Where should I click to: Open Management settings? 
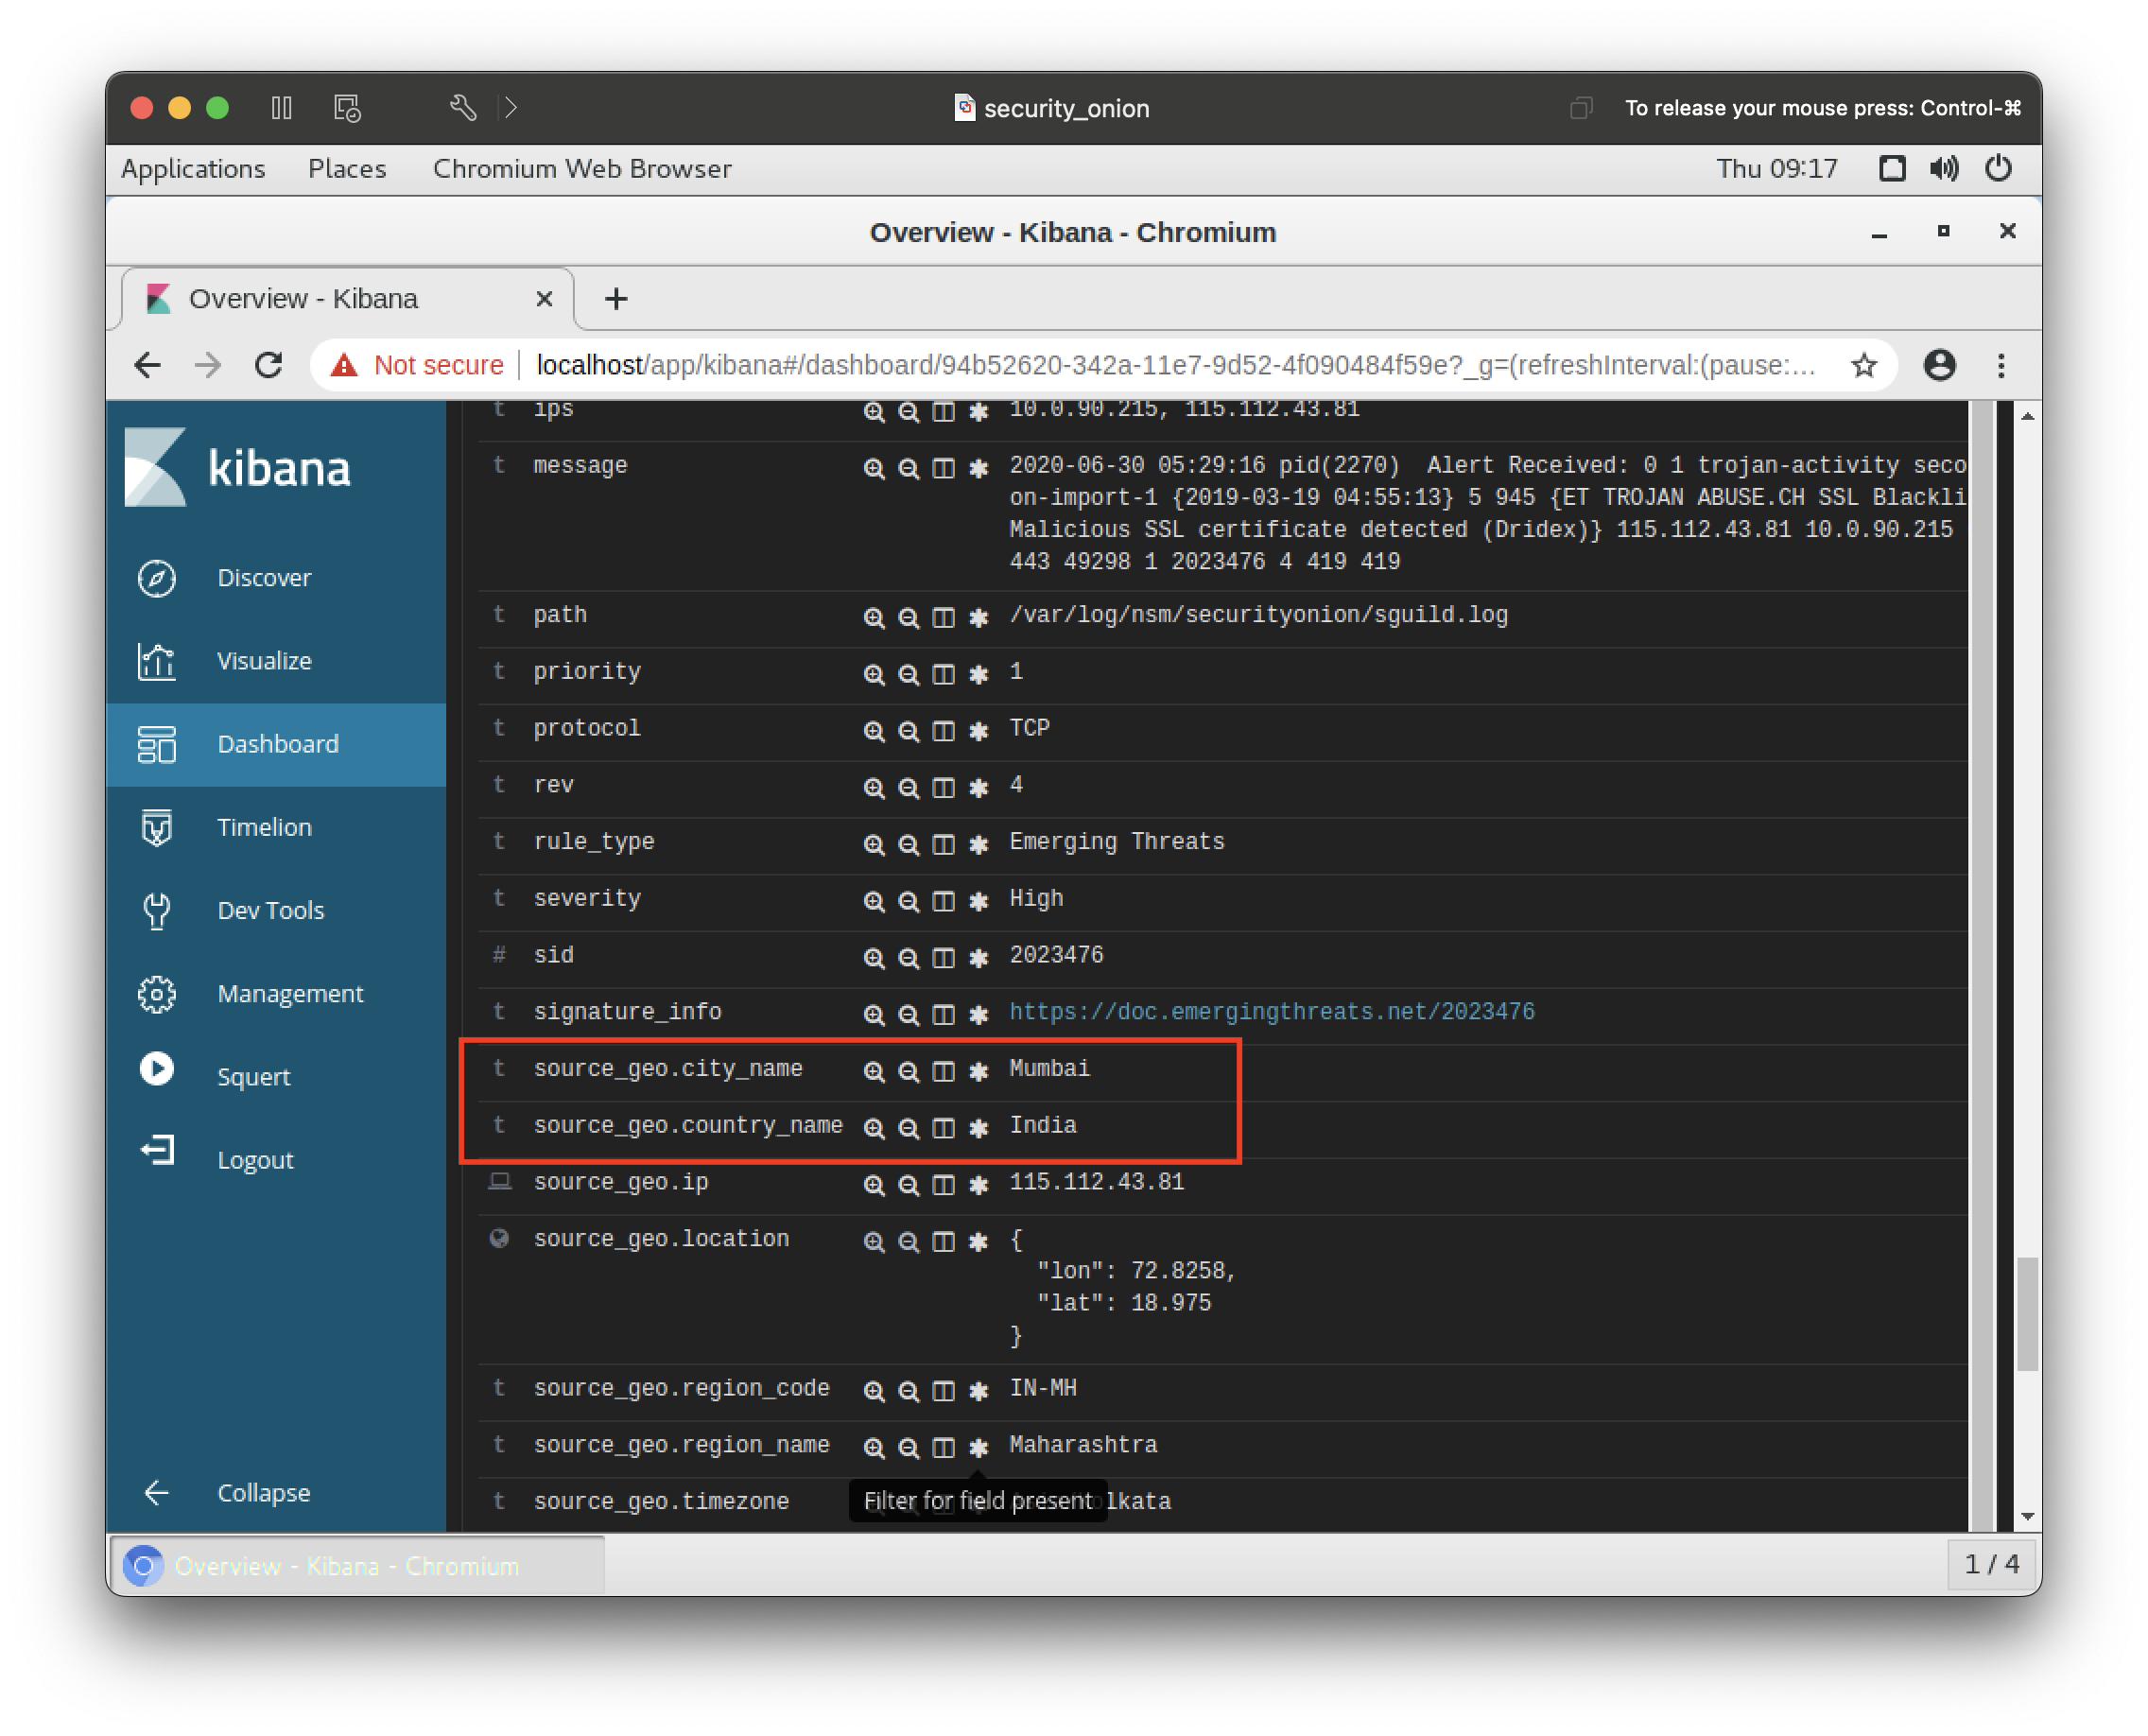(x=276, y=994)
